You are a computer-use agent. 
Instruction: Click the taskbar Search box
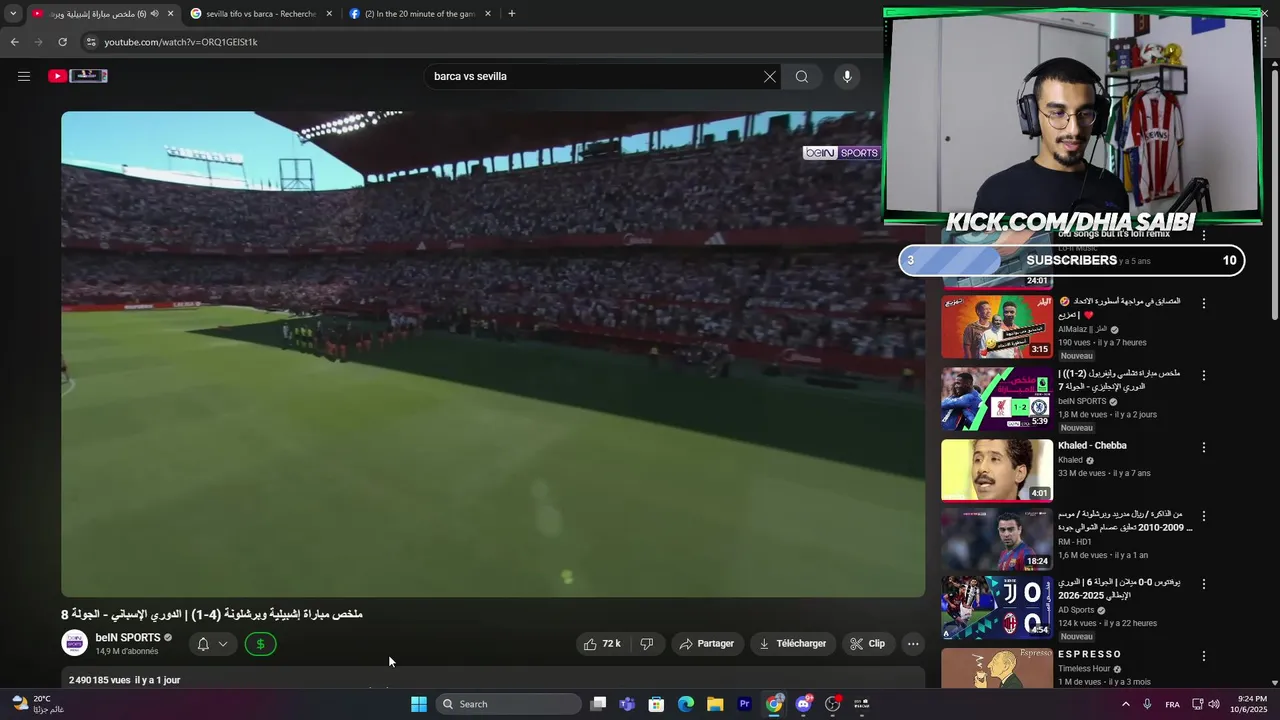(510, 704)
